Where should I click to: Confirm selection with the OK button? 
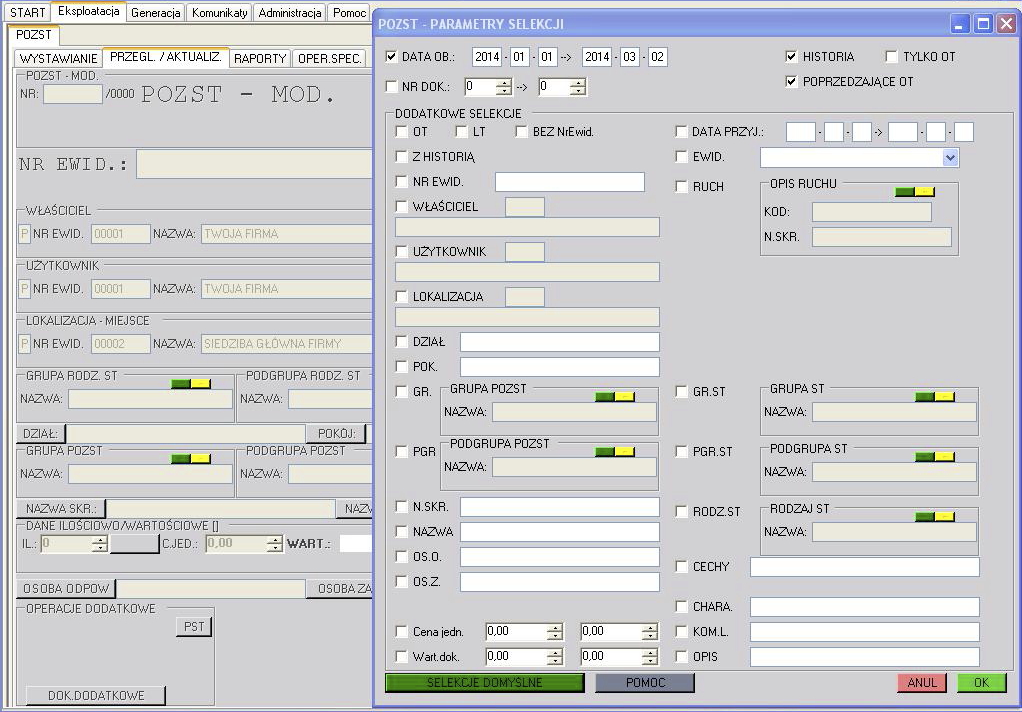pos(982,683)
